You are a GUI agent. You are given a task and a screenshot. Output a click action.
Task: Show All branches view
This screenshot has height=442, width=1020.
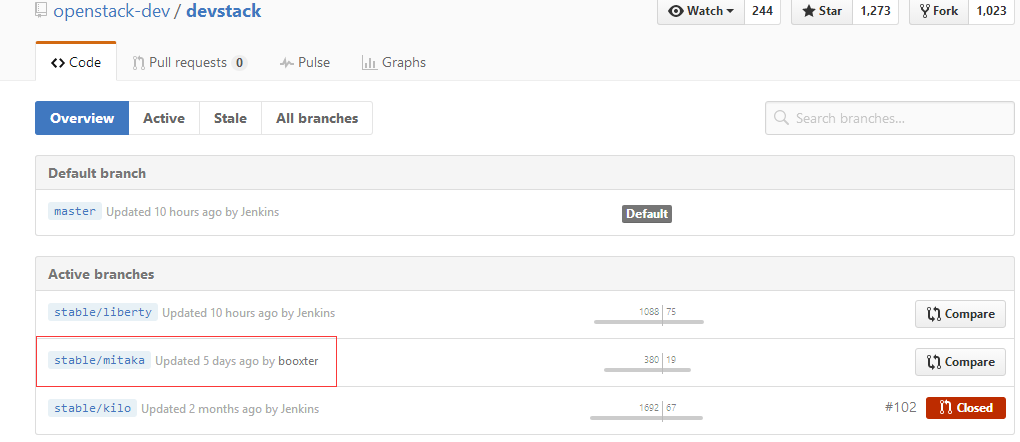click(x=316, y=118)
